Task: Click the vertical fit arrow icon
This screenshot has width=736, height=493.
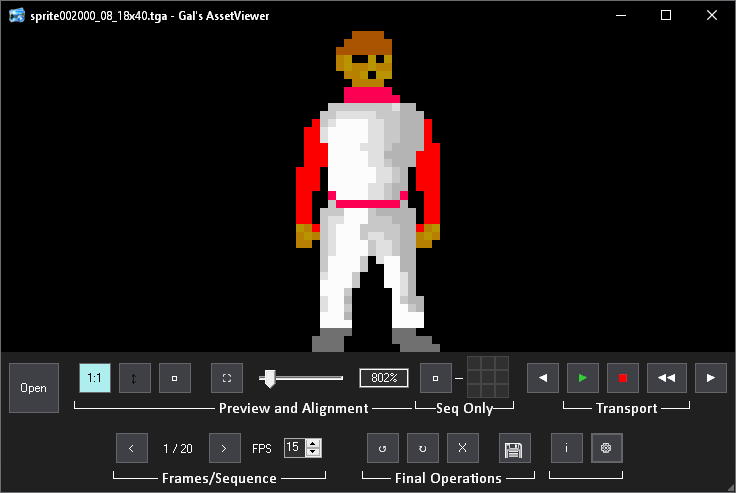Action: pos(135,378)
